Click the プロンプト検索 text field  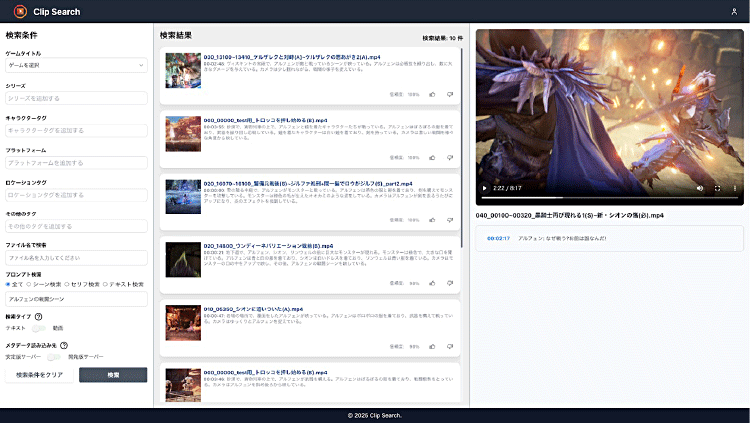[77, 299]
